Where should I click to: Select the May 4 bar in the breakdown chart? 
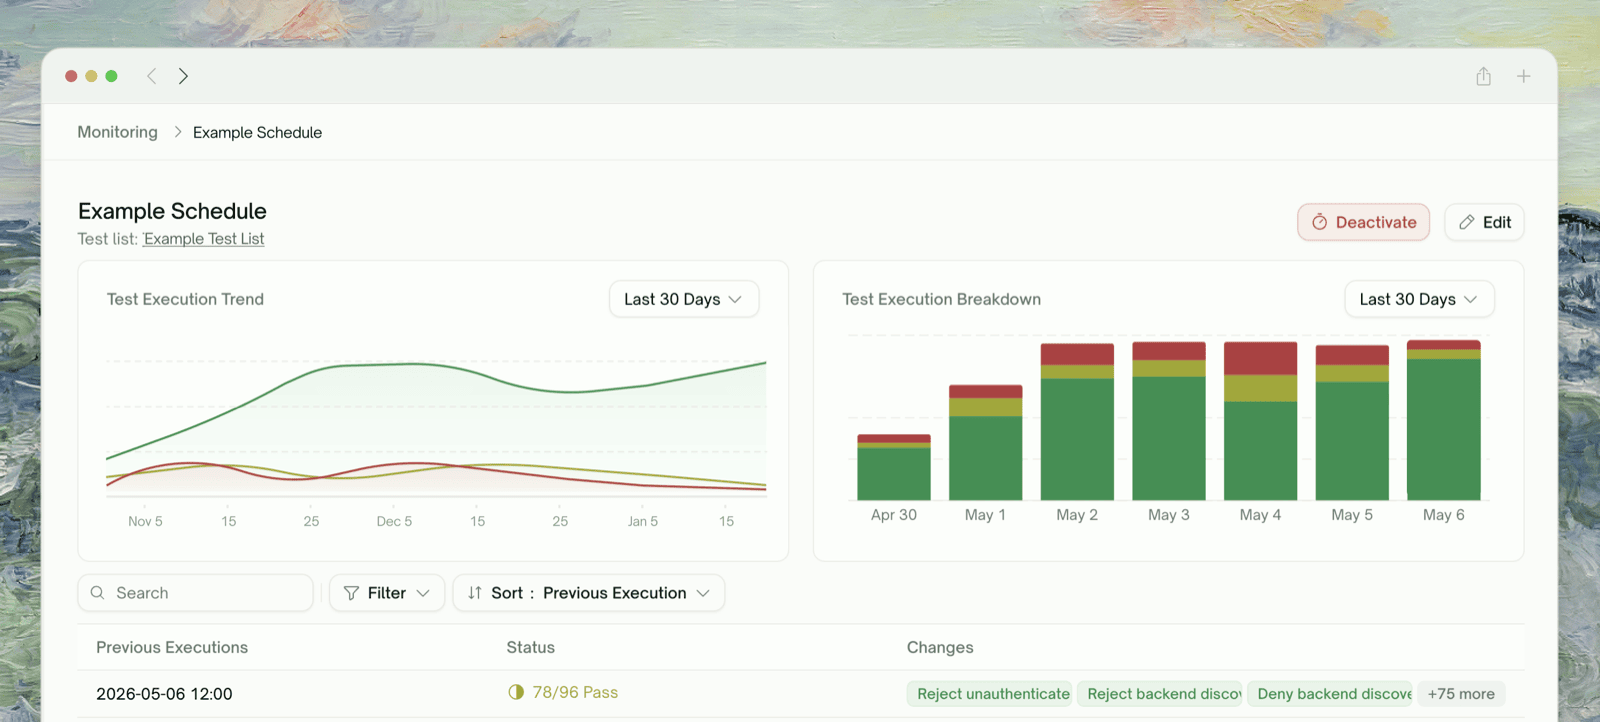click(x=1261, y=421)
